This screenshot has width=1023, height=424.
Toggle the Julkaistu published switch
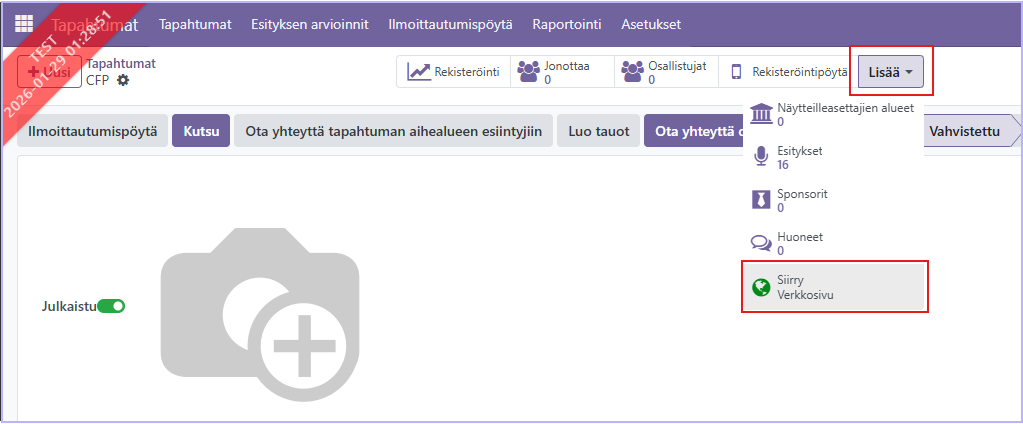click(111, 306)
